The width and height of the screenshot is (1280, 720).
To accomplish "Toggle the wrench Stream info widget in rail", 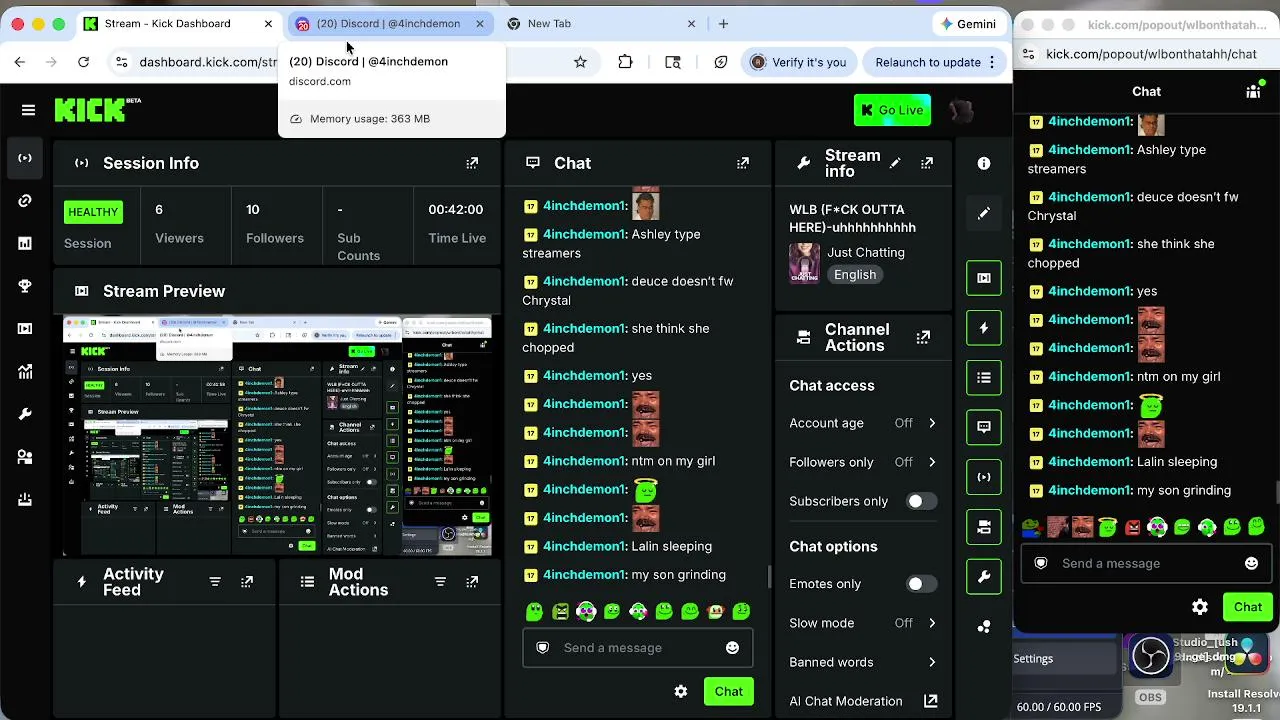I will [x=984, y=577].
